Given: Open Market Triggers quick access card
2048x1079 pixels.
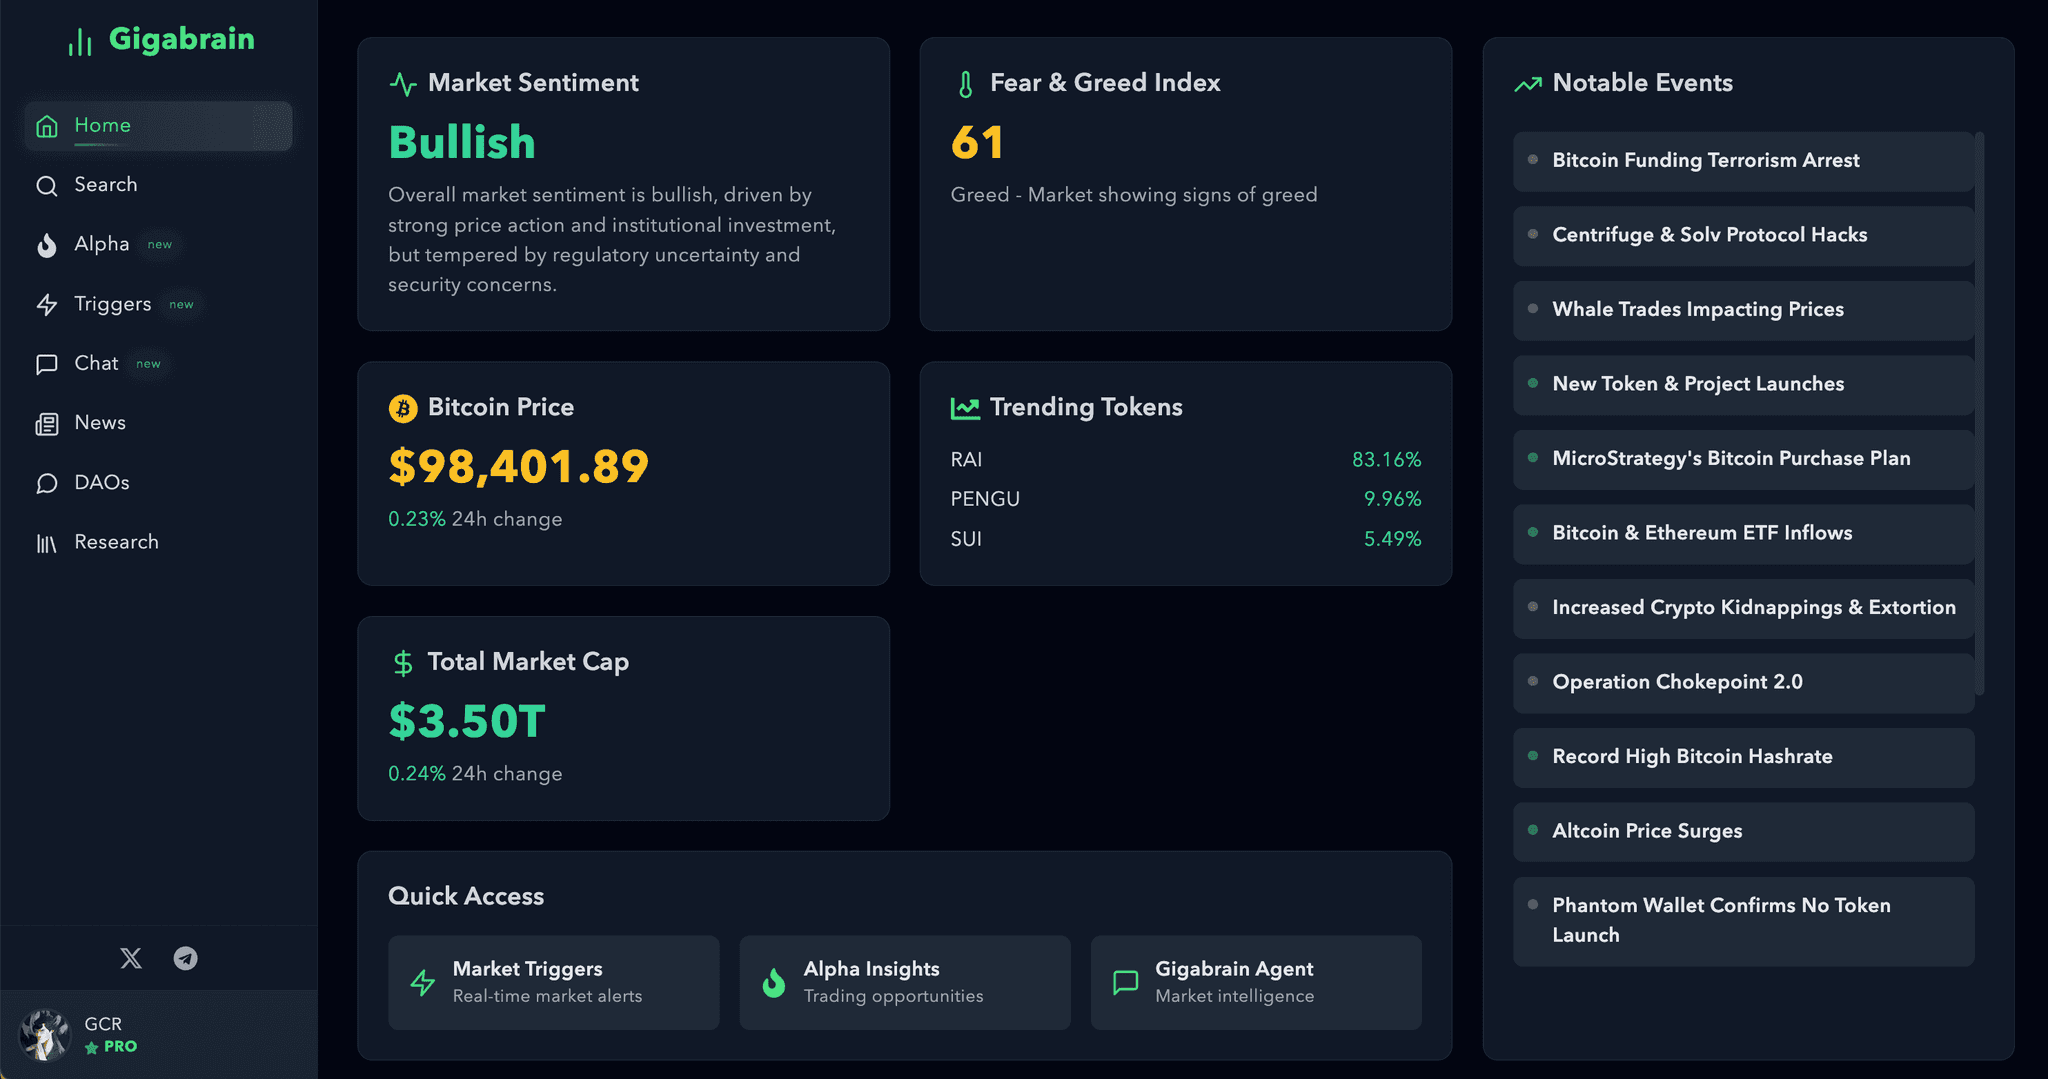Looking at the screenshot, I should (554, 983).
